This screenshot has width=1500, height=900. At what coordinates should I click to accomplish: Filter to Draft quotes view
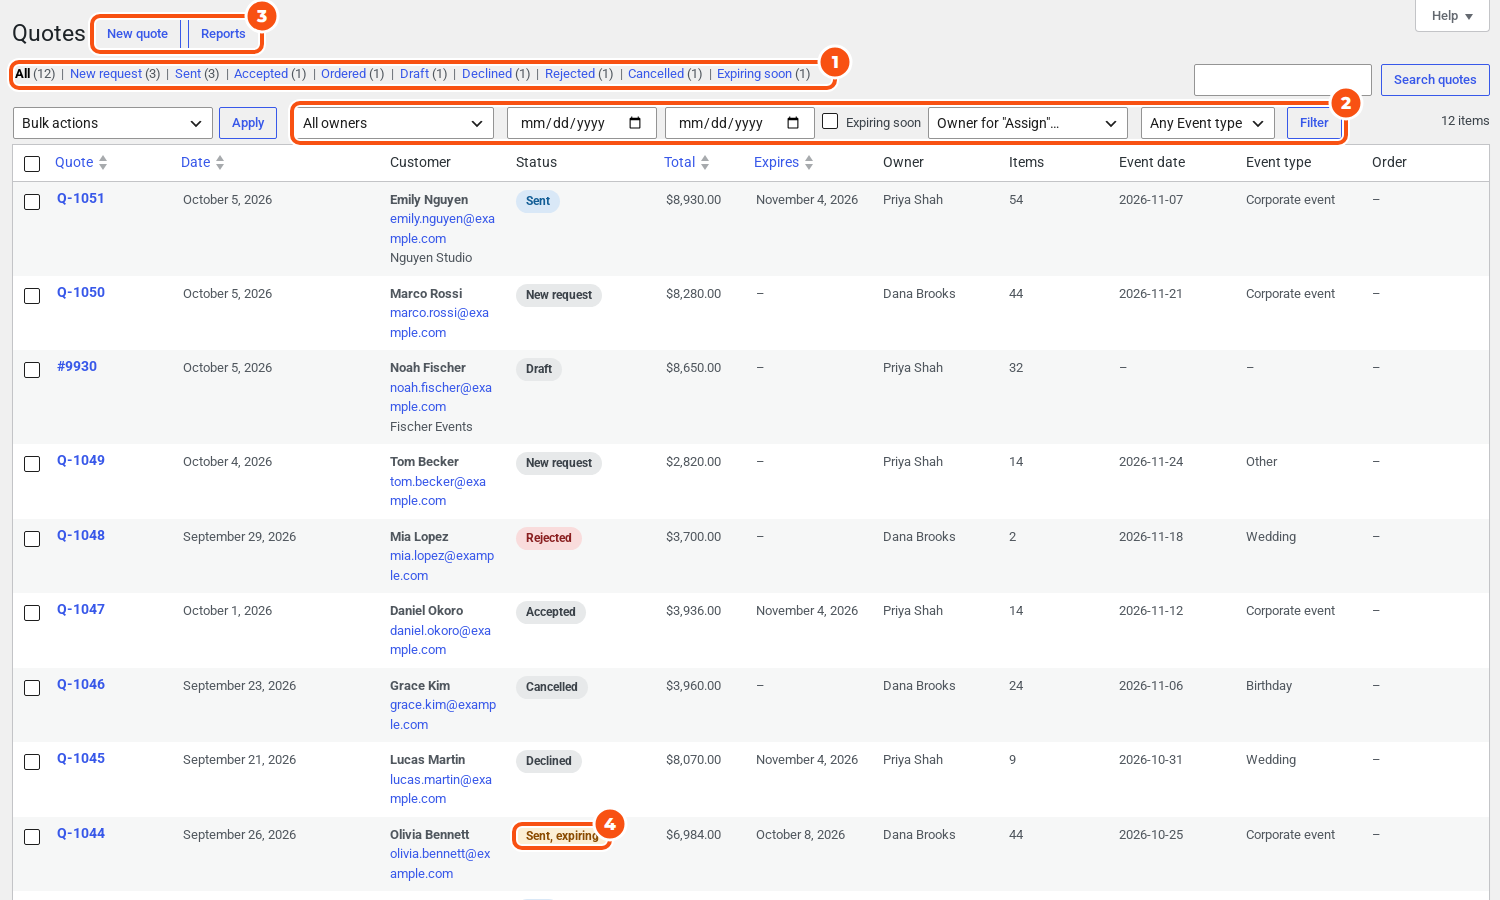point(414,74)
